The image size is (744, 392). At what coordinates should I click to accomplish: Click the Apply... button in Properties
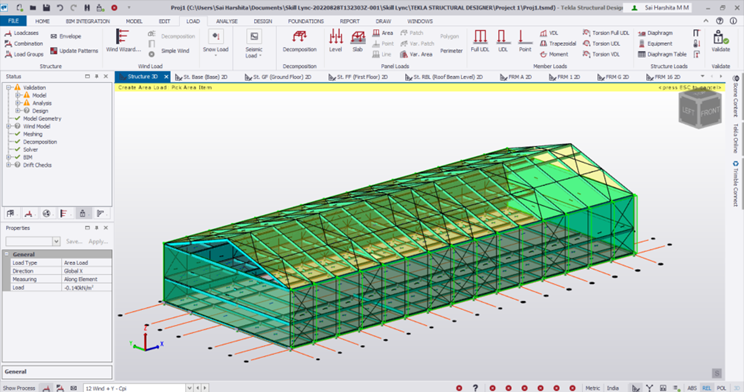[98, 241]
